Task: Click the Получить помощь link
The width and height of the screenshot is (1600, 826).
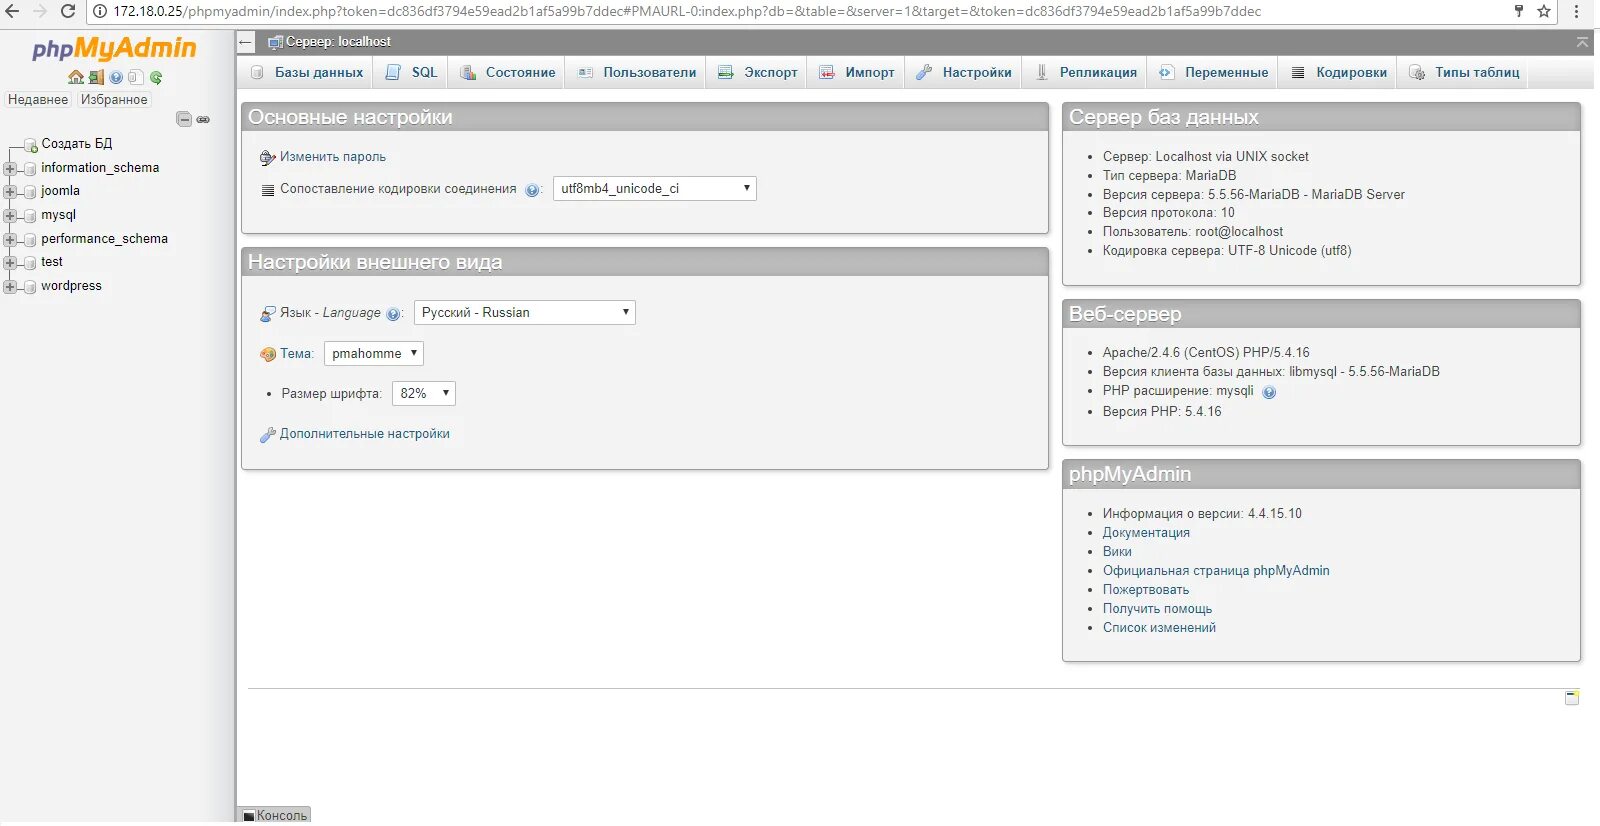Action: tap(1157, 609)
